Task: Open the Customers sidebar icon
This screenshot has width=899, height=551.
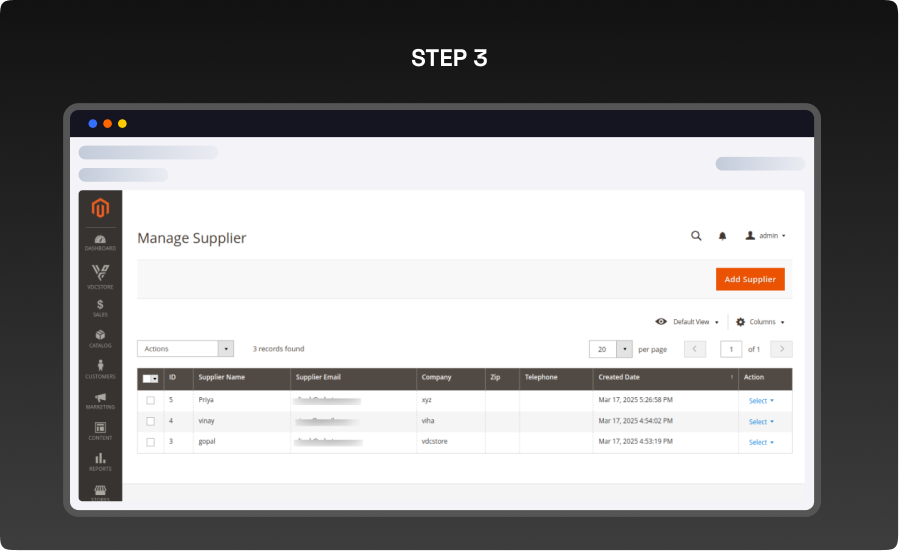Action: tap(100, 369)
